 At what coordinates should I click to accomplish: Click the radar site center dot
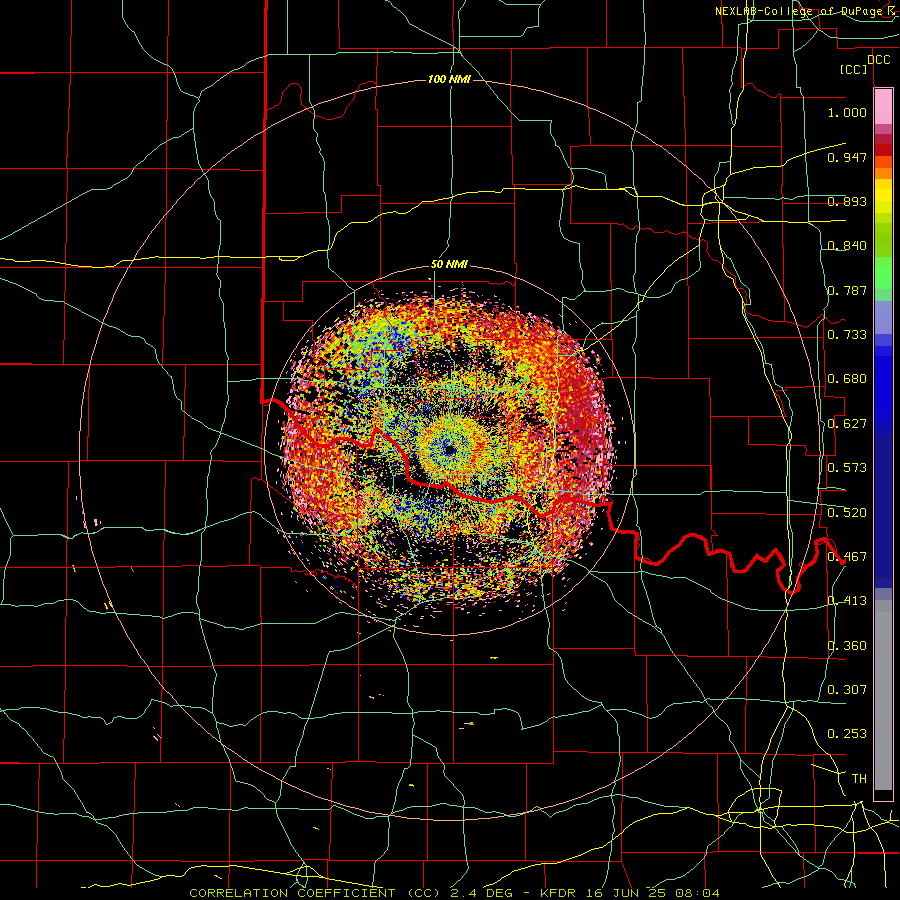click(450, 450)
